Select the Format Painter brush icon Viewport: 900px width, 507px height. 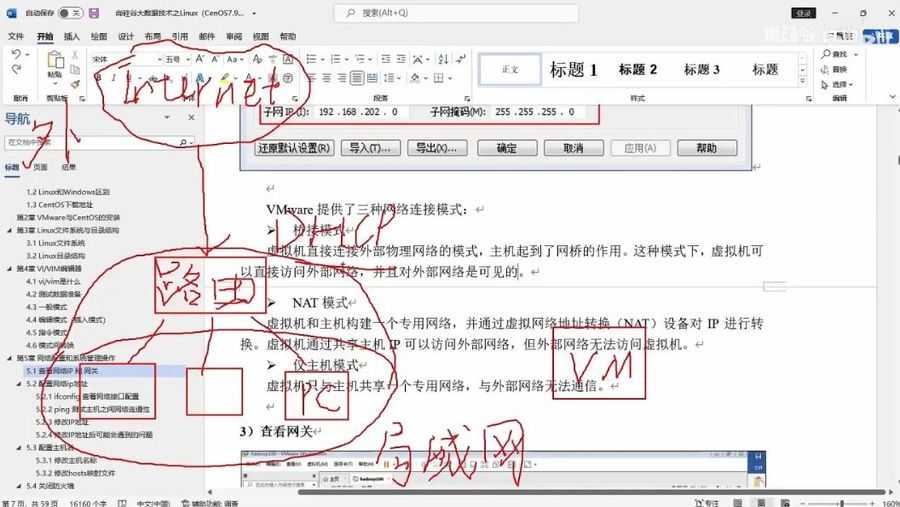tap(75, 84)
